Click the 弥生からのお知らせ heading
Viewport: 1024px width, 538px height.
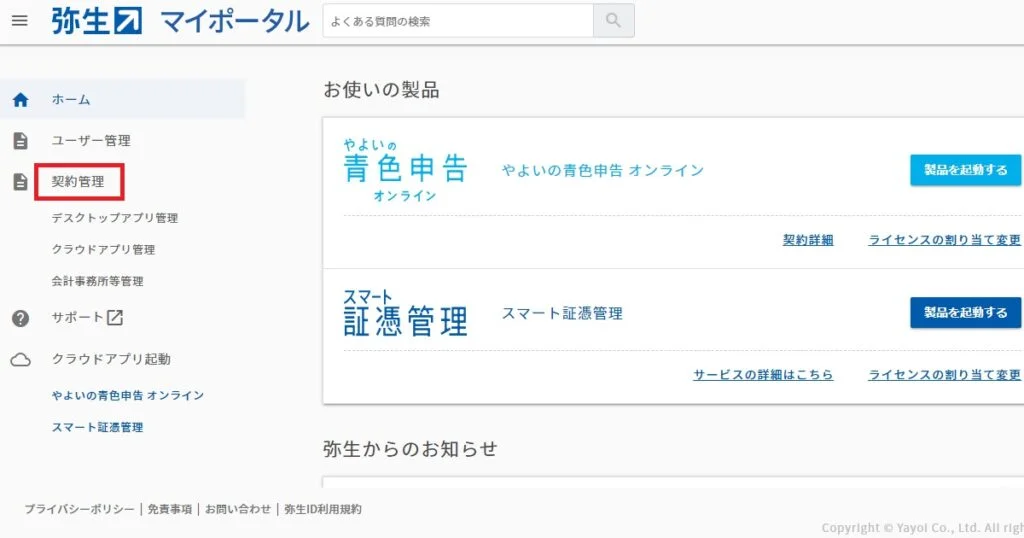click(410, 449)
